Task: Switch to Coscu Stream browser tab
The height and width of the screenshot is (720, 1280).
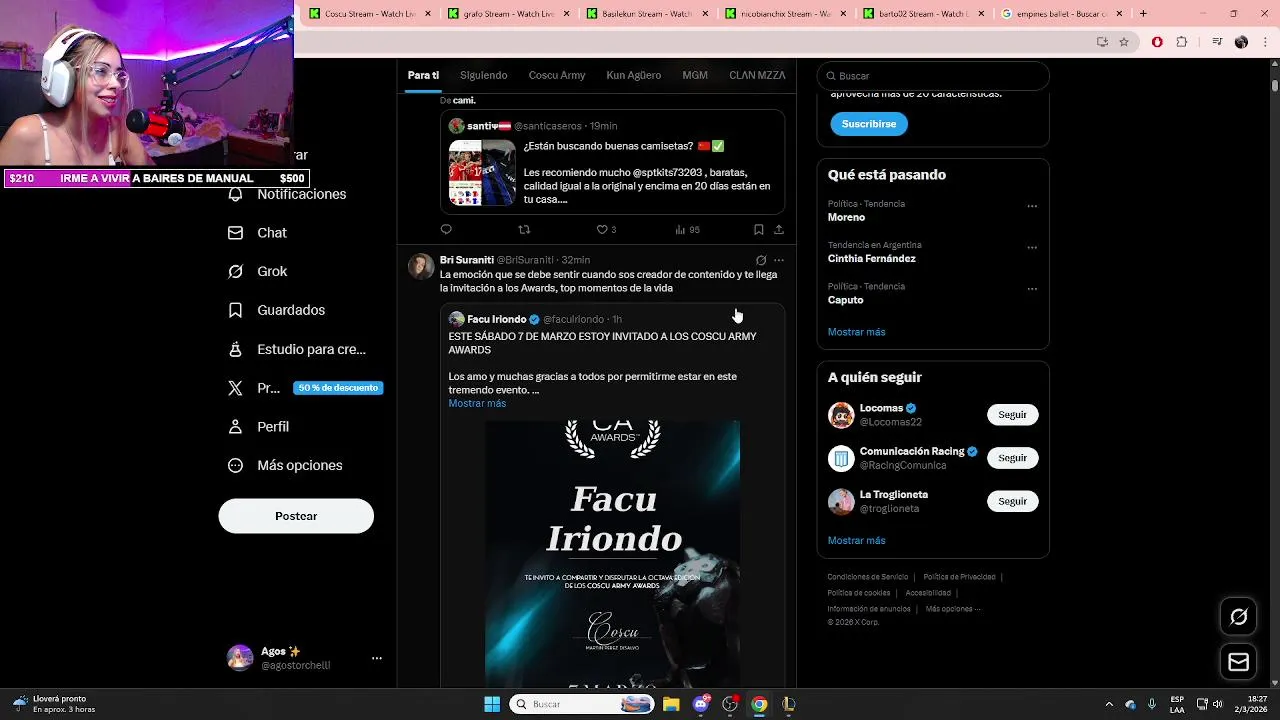Action: 368,14
